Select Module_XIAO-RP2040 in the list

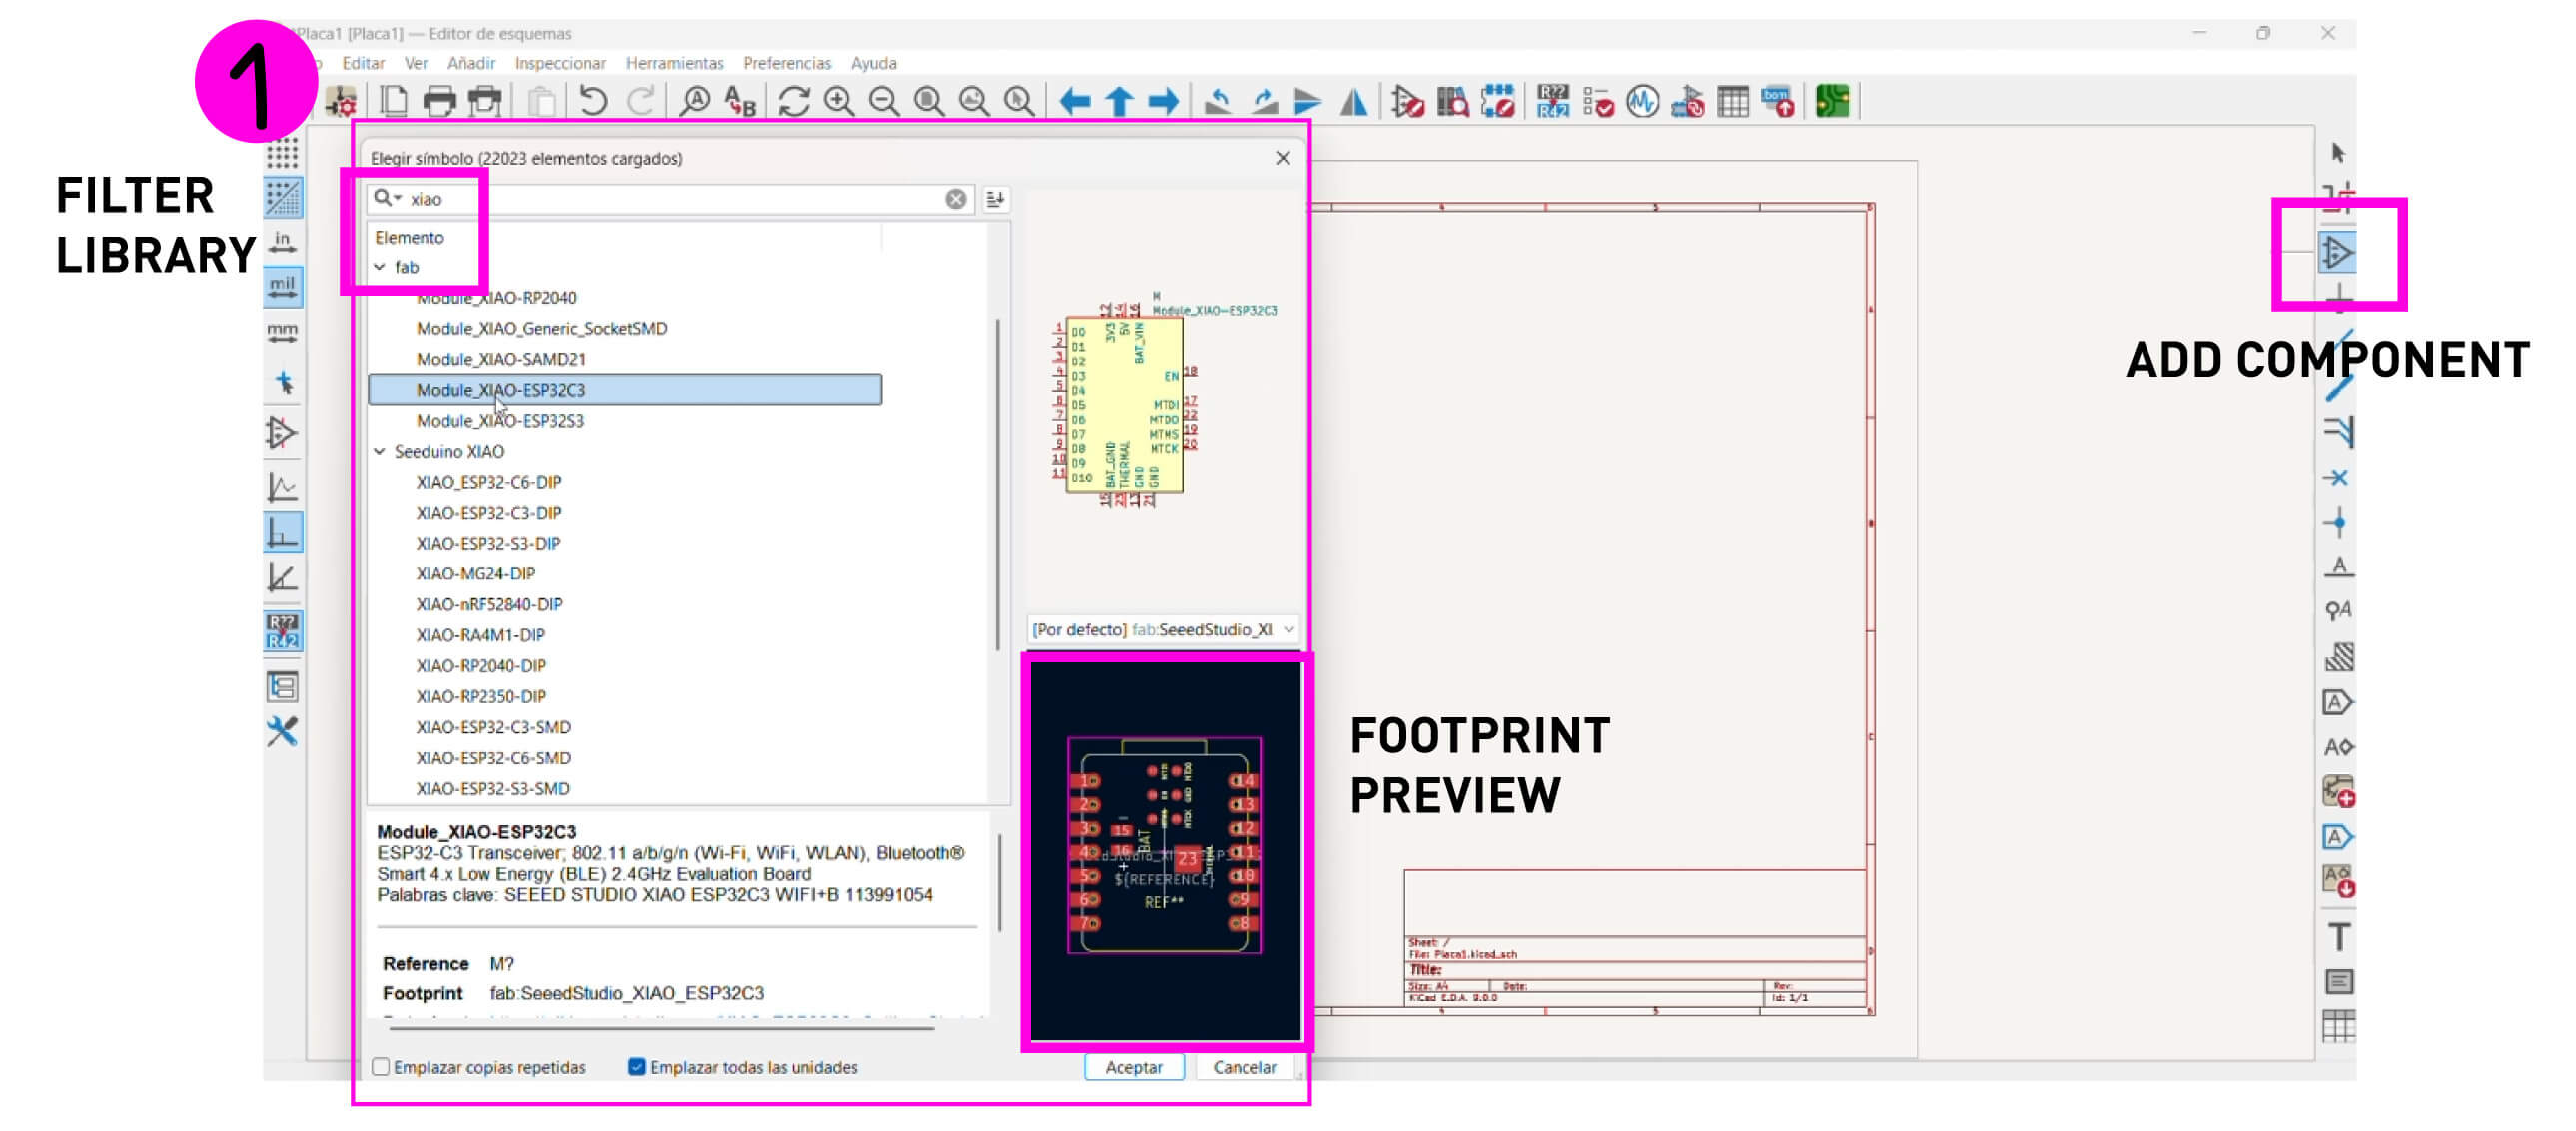(496, 297)
